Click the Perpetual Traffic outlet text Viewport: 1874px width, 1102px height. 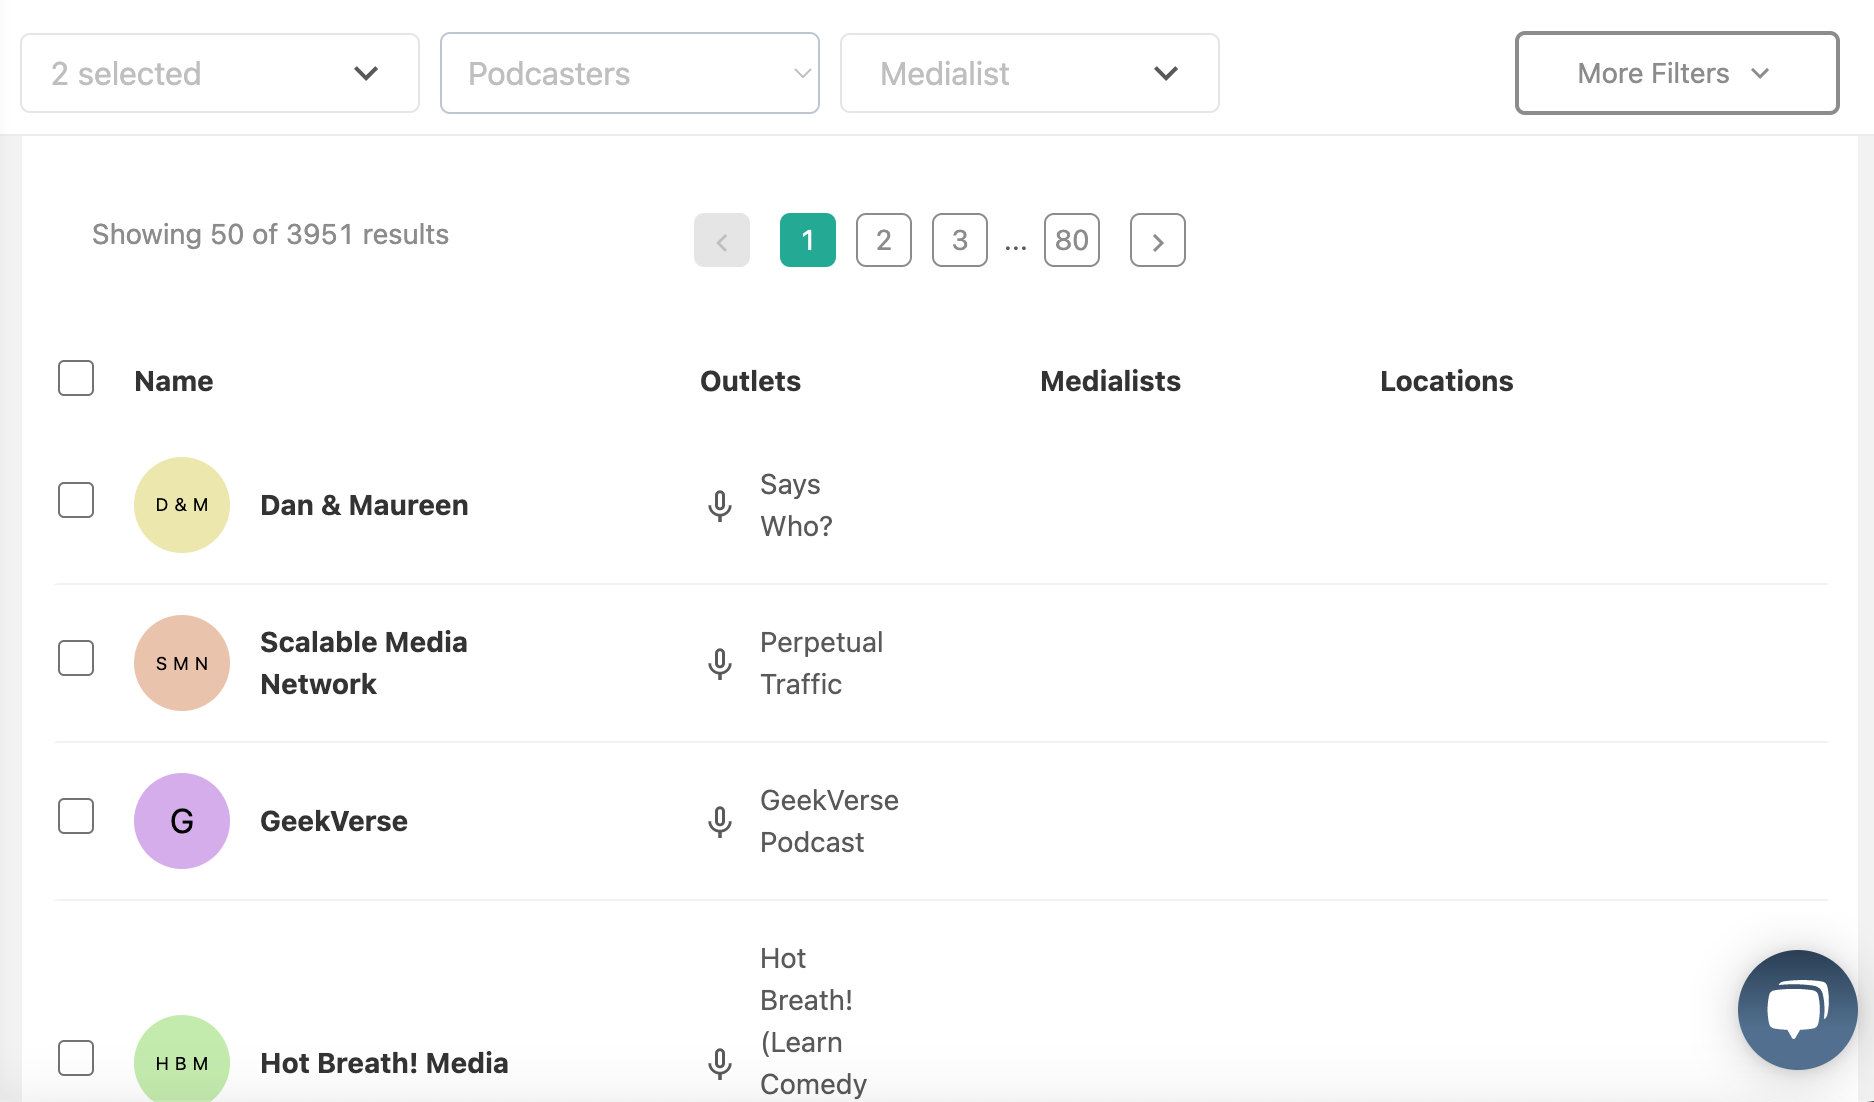click(x=821, y=663)
